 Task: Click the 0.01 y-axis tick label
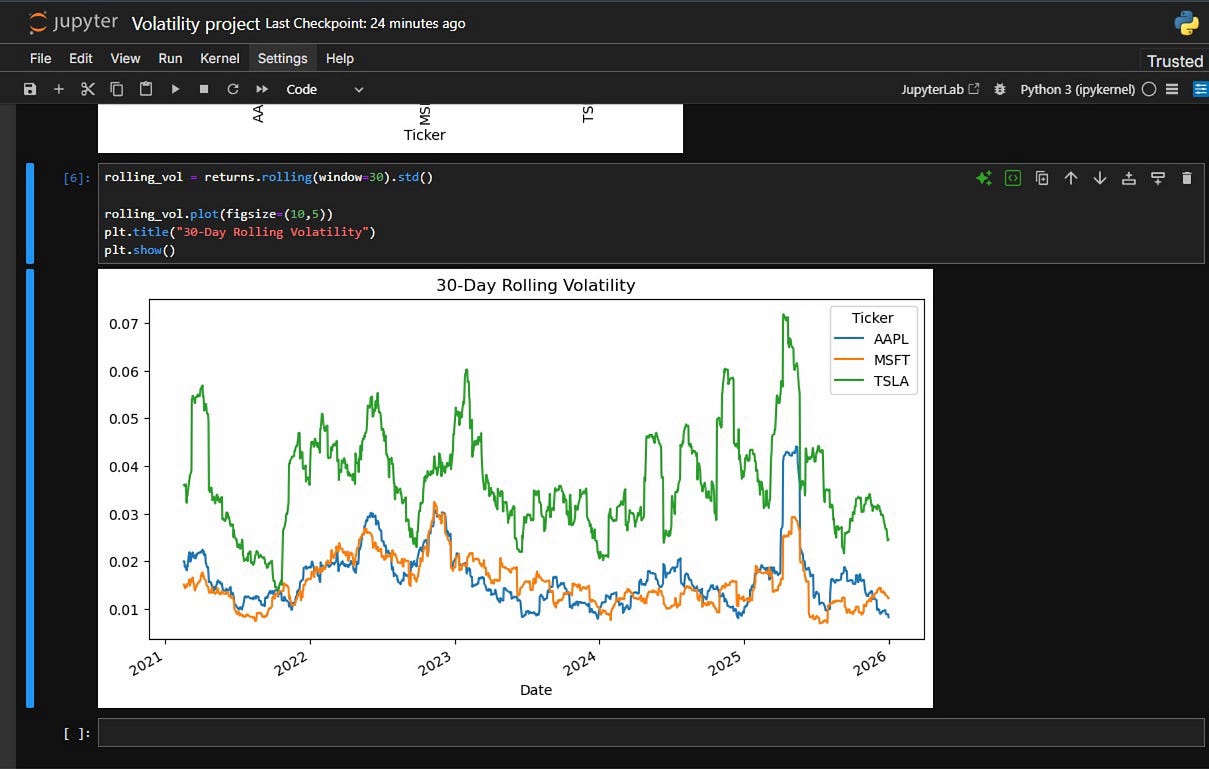click(125, 610)
